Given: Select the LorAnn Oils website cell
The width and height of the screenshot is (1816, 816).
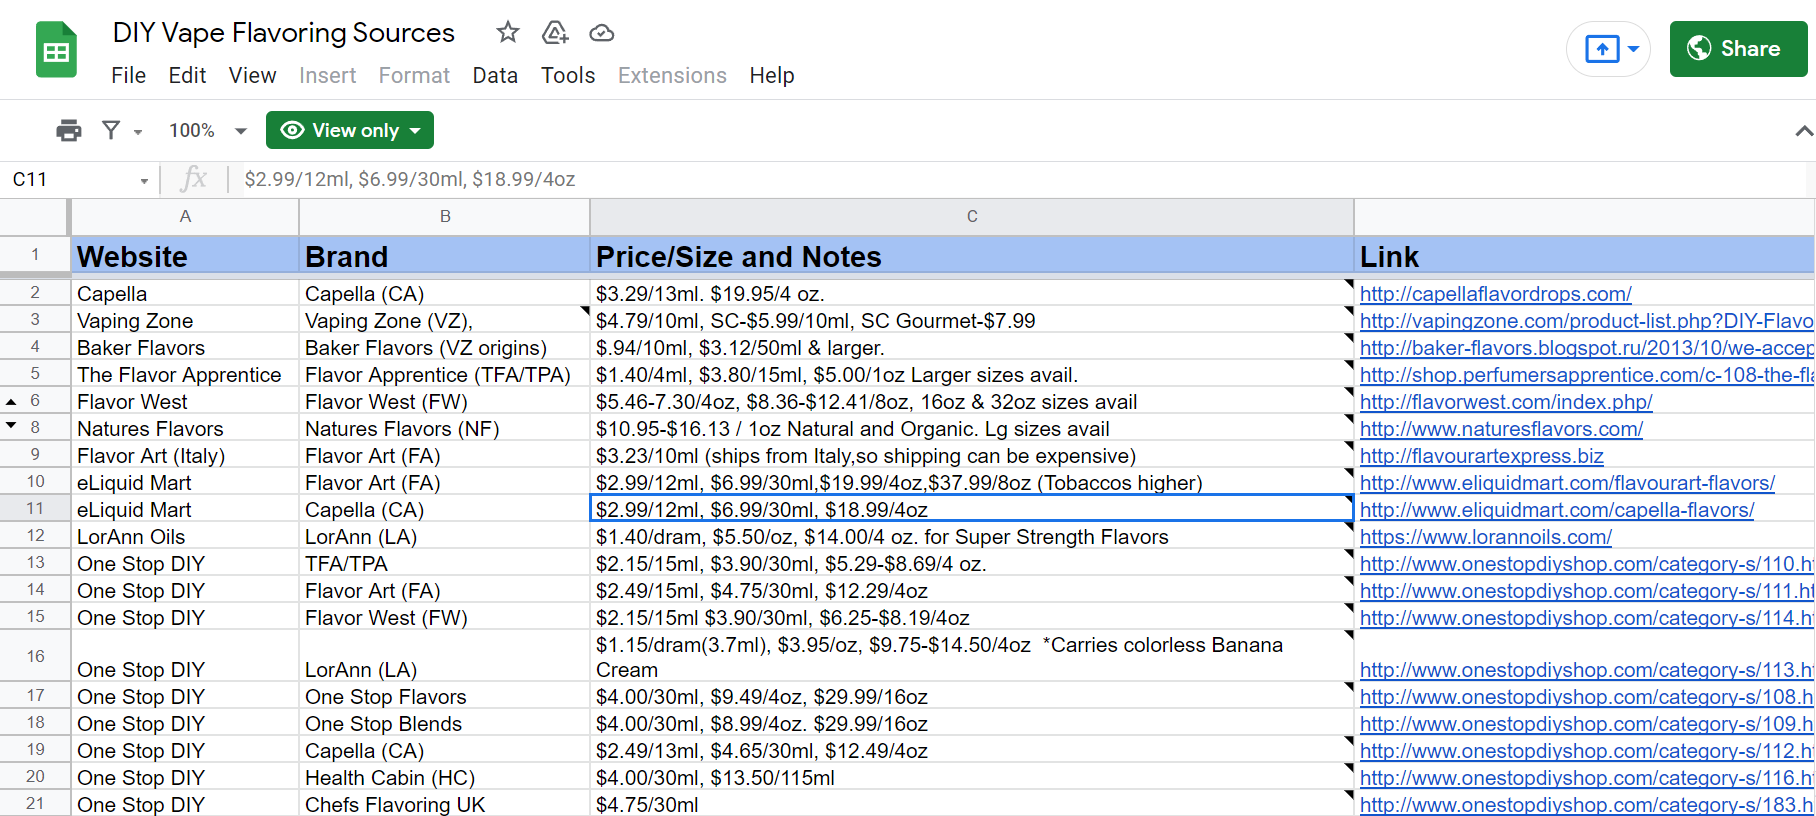Looking at the screenshot, I should coord(185,537).
